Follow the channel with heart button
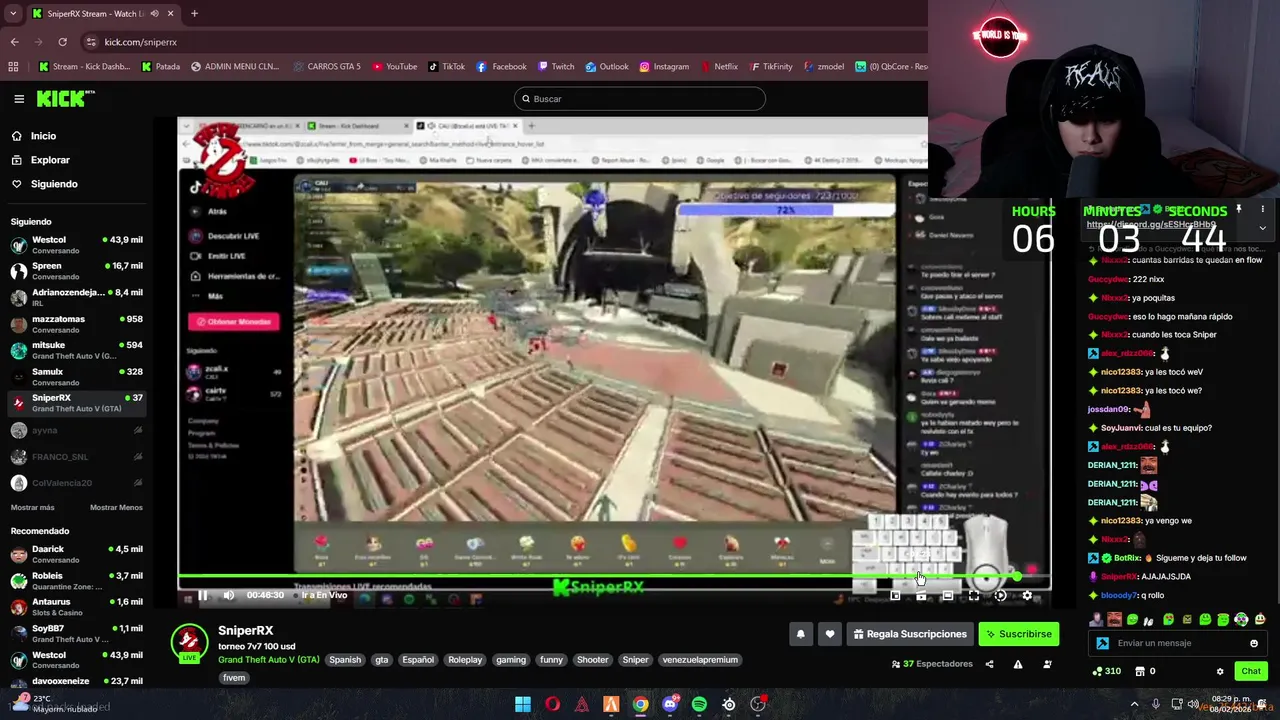 tap(830, 634)
